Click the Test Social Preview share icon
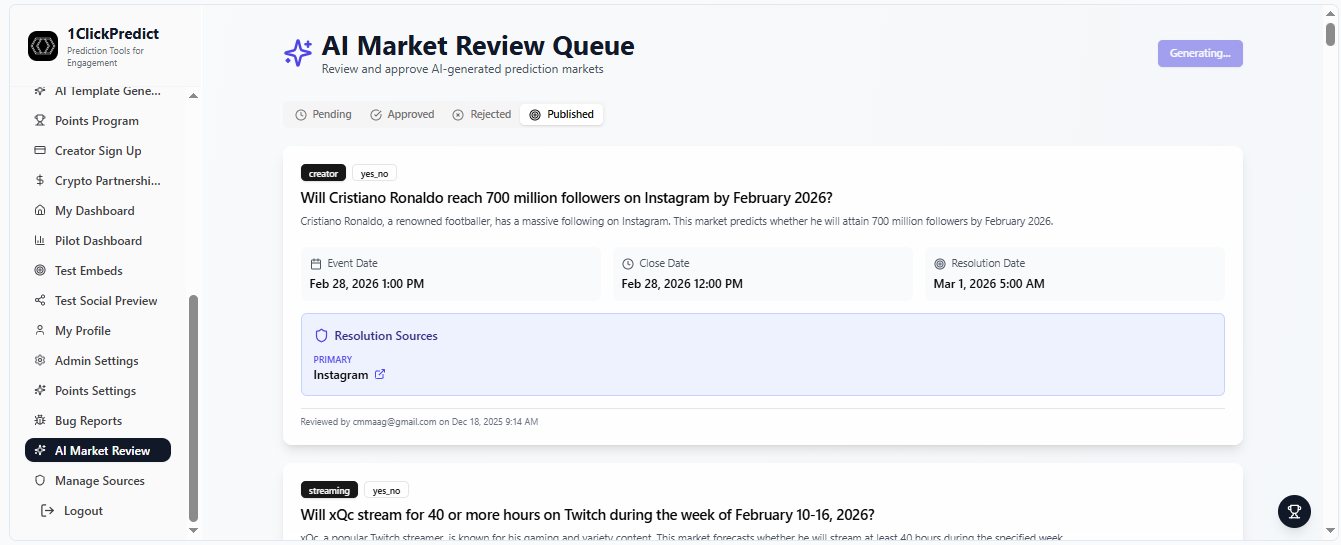The image size is (1341, 545). click(40, 301)
